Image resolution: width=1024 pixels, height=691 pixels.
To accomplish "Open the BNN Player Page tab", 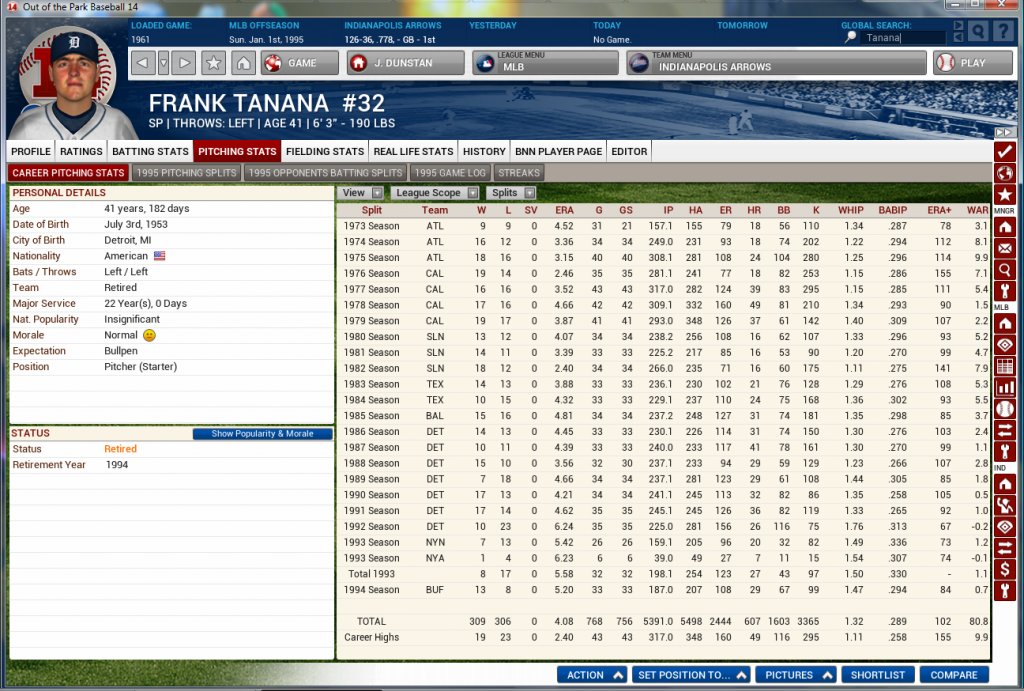I will (558, 151).
